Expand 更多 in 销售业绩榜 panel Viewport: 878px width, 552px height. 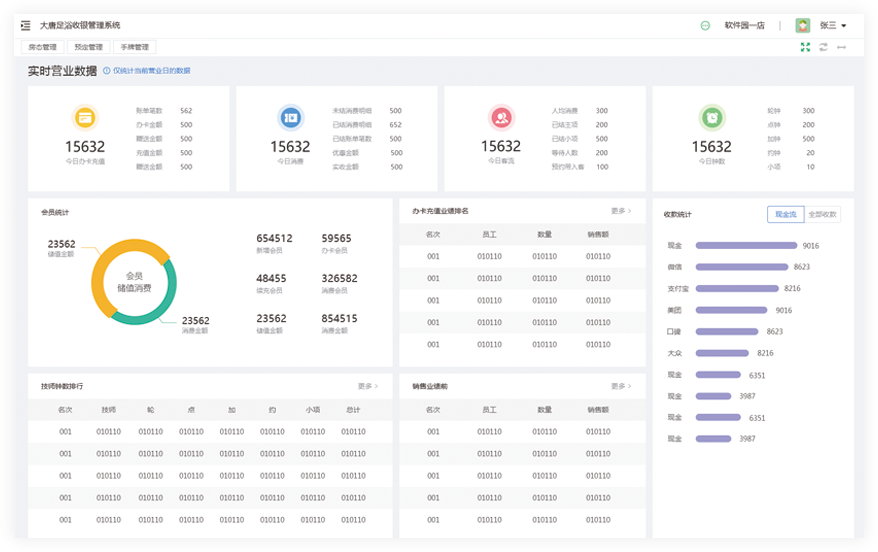point(621,386)
